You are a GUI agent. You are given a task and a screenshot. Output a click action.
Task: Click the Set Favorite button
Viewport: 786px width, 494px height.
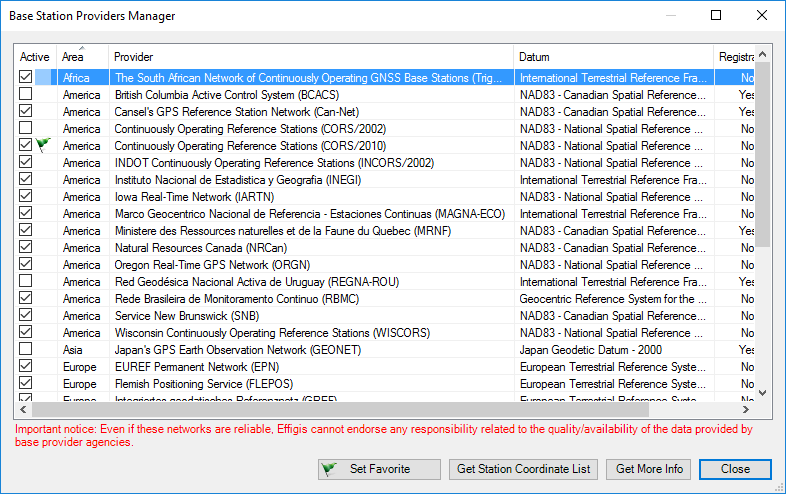[378, 469]
